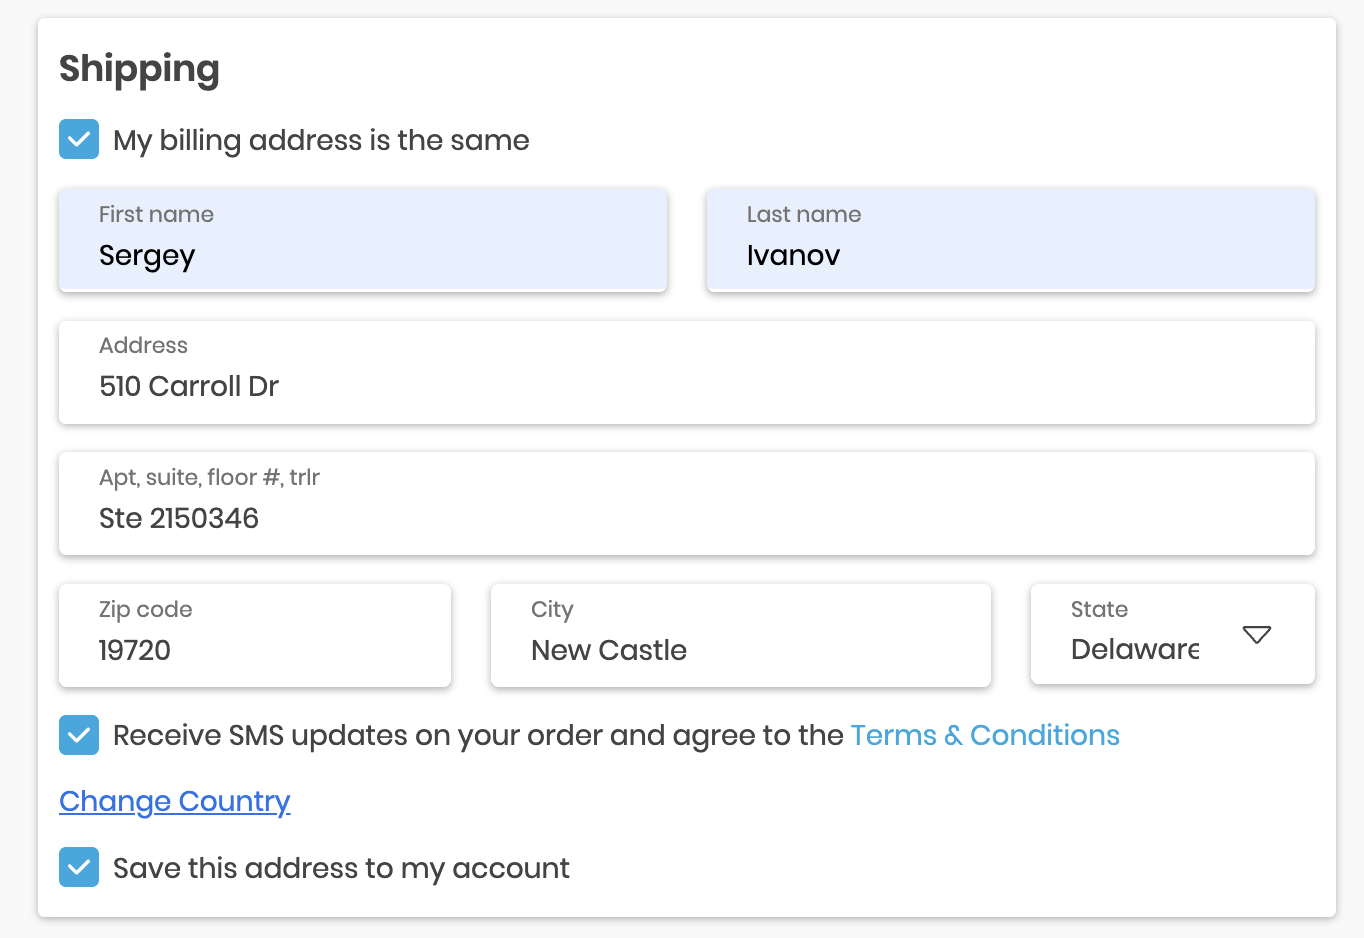Viewport: 1364px width, 938px height.
Task: Click the Shipping section heading
Action: pyautogui.click(x=139, y=69)
